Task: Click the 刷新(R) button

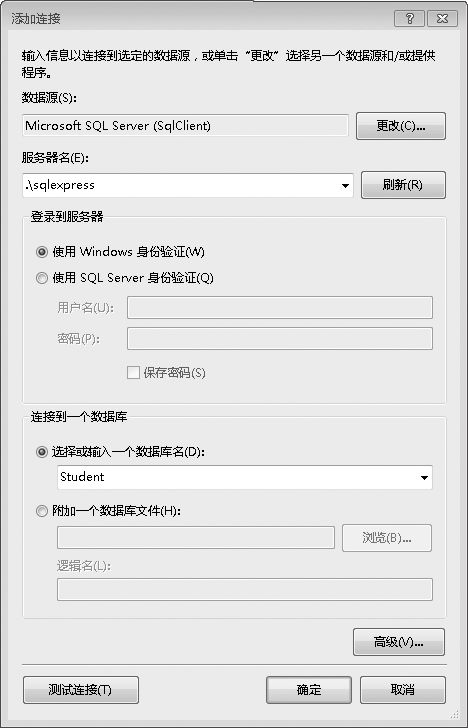Action: 403,185
